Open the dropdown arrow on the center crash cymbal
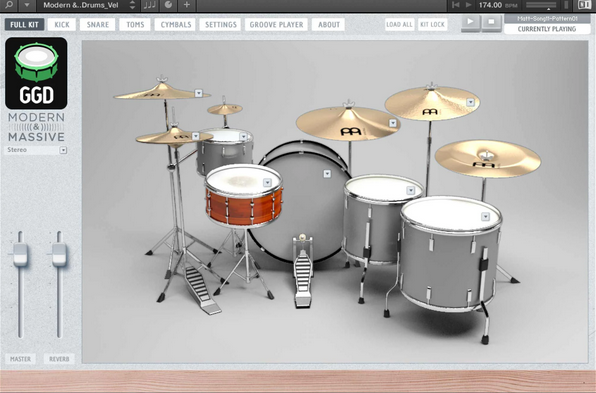 click(x=393, y=123)
